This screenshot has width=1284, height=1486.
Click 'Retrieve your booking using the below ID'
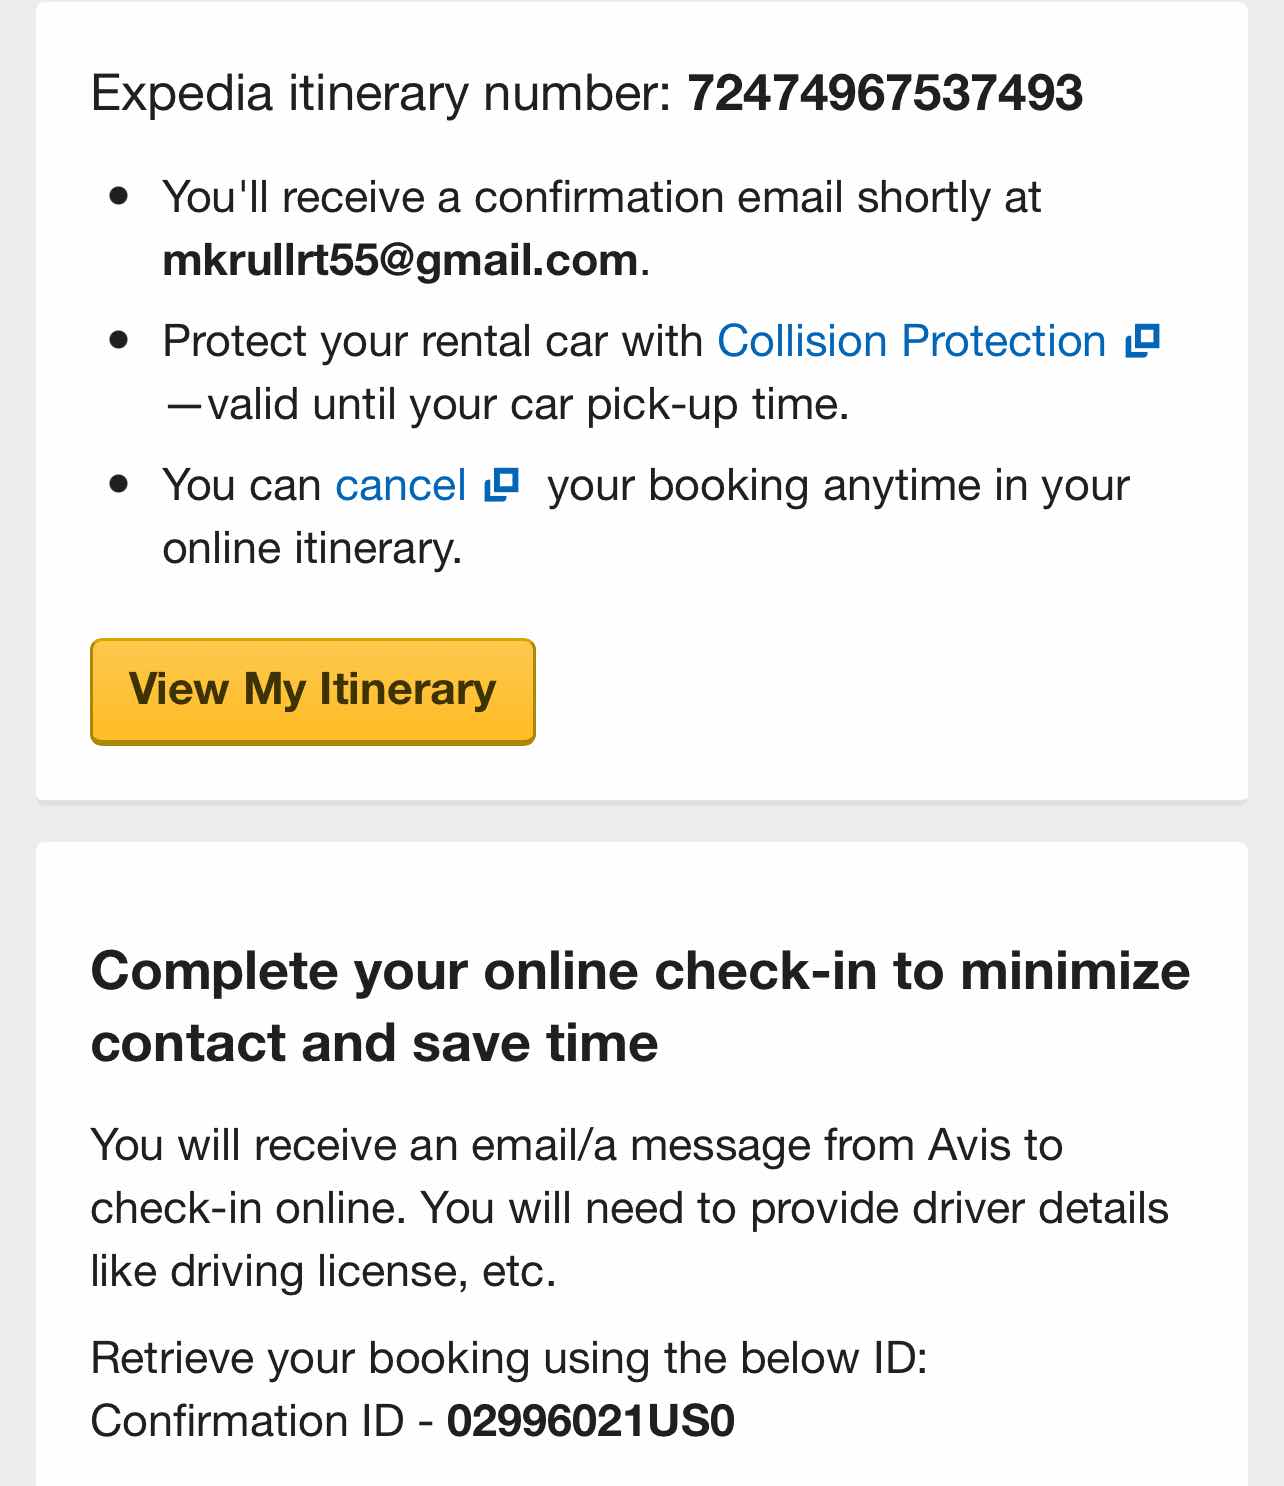(x=509, y=1359)
